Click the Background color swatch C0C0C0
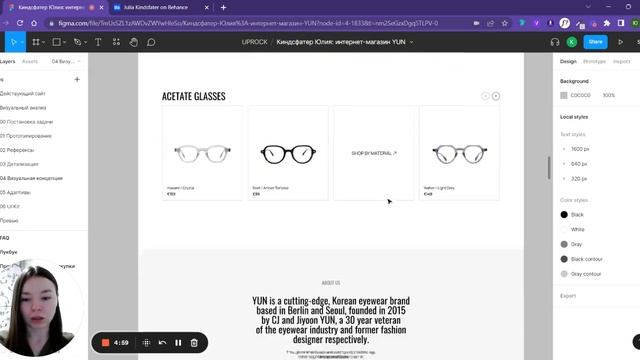This screenshot has width=640, height=360. coord(564,95)
